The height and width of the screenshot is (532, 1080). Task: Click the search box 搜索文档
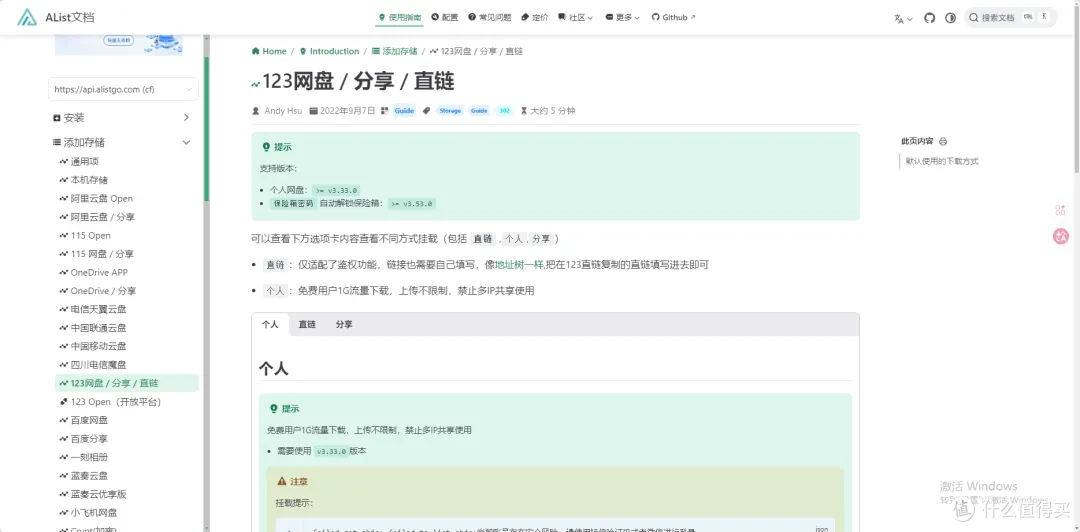pos(1010,18)
